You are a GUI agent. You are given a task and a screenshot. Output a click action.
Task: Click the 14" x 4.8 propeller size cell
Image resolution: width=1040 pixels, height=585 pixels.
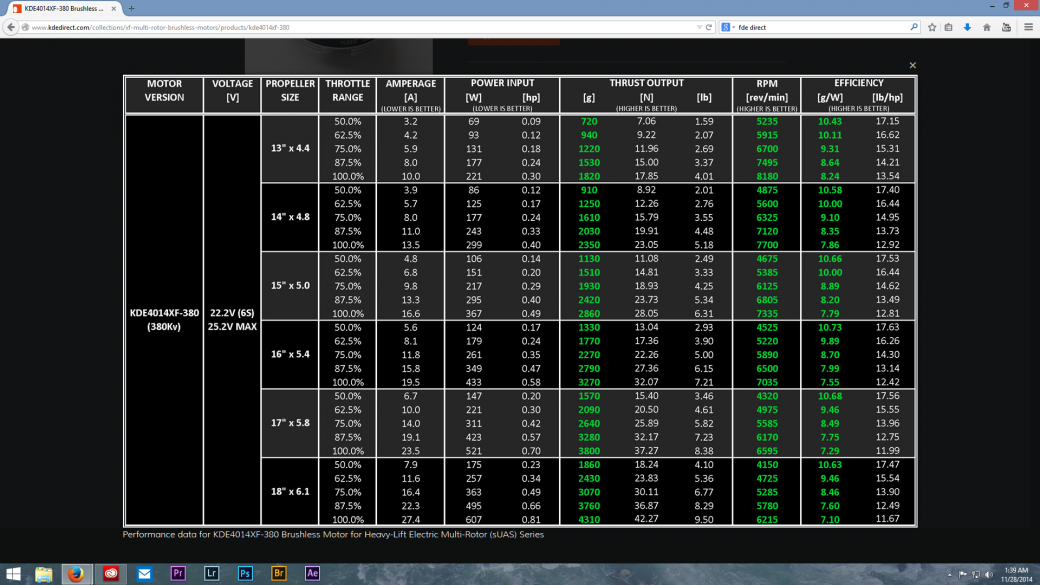pos(290,217)
